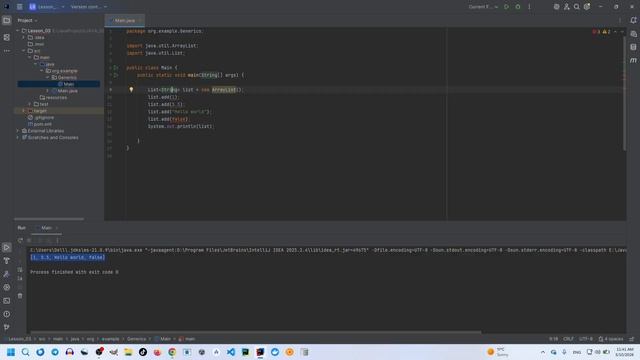
Task: Open the Problems tool window
Action: [x=7, y=314]
